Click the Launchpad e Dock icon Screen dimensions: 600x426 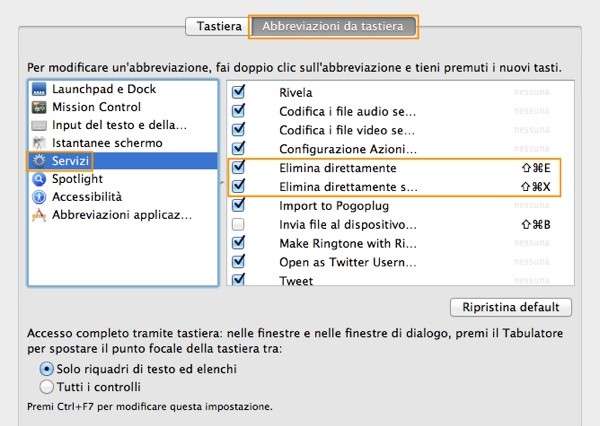pyautogui.click(x=39, y=89)
